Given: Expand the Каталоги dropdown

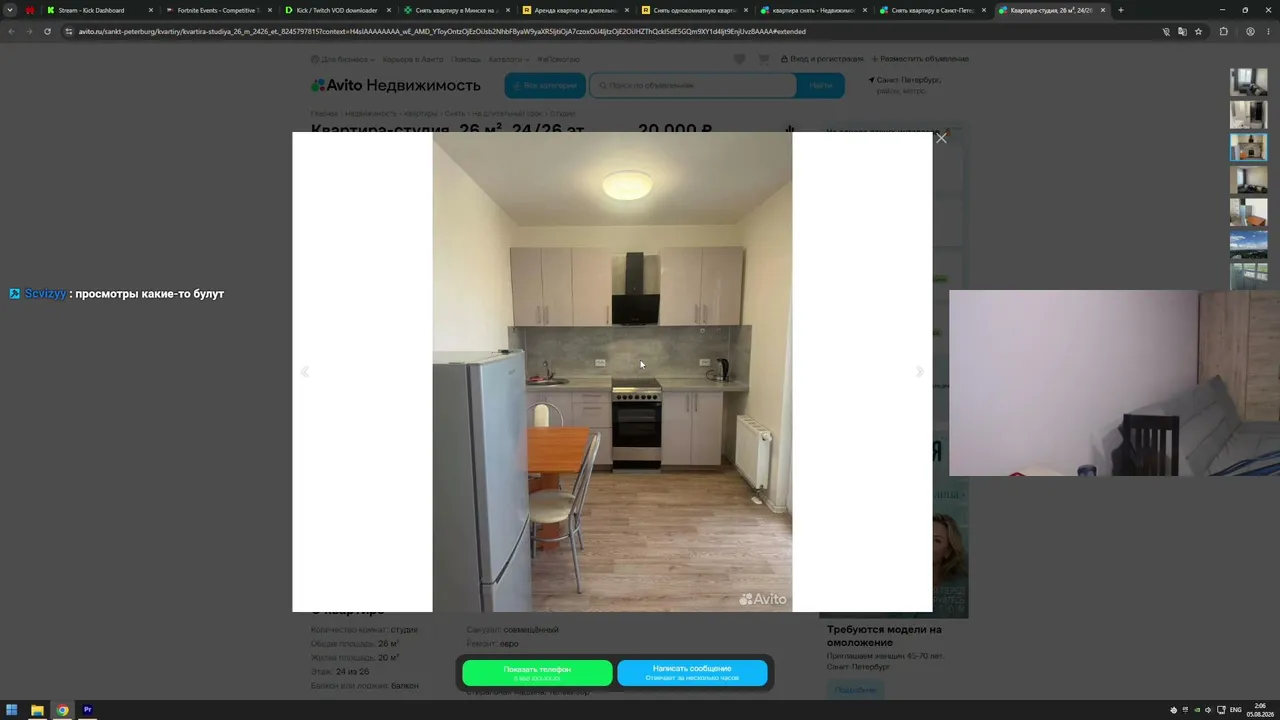Looking at the screenshot, I should click(509, 59).
